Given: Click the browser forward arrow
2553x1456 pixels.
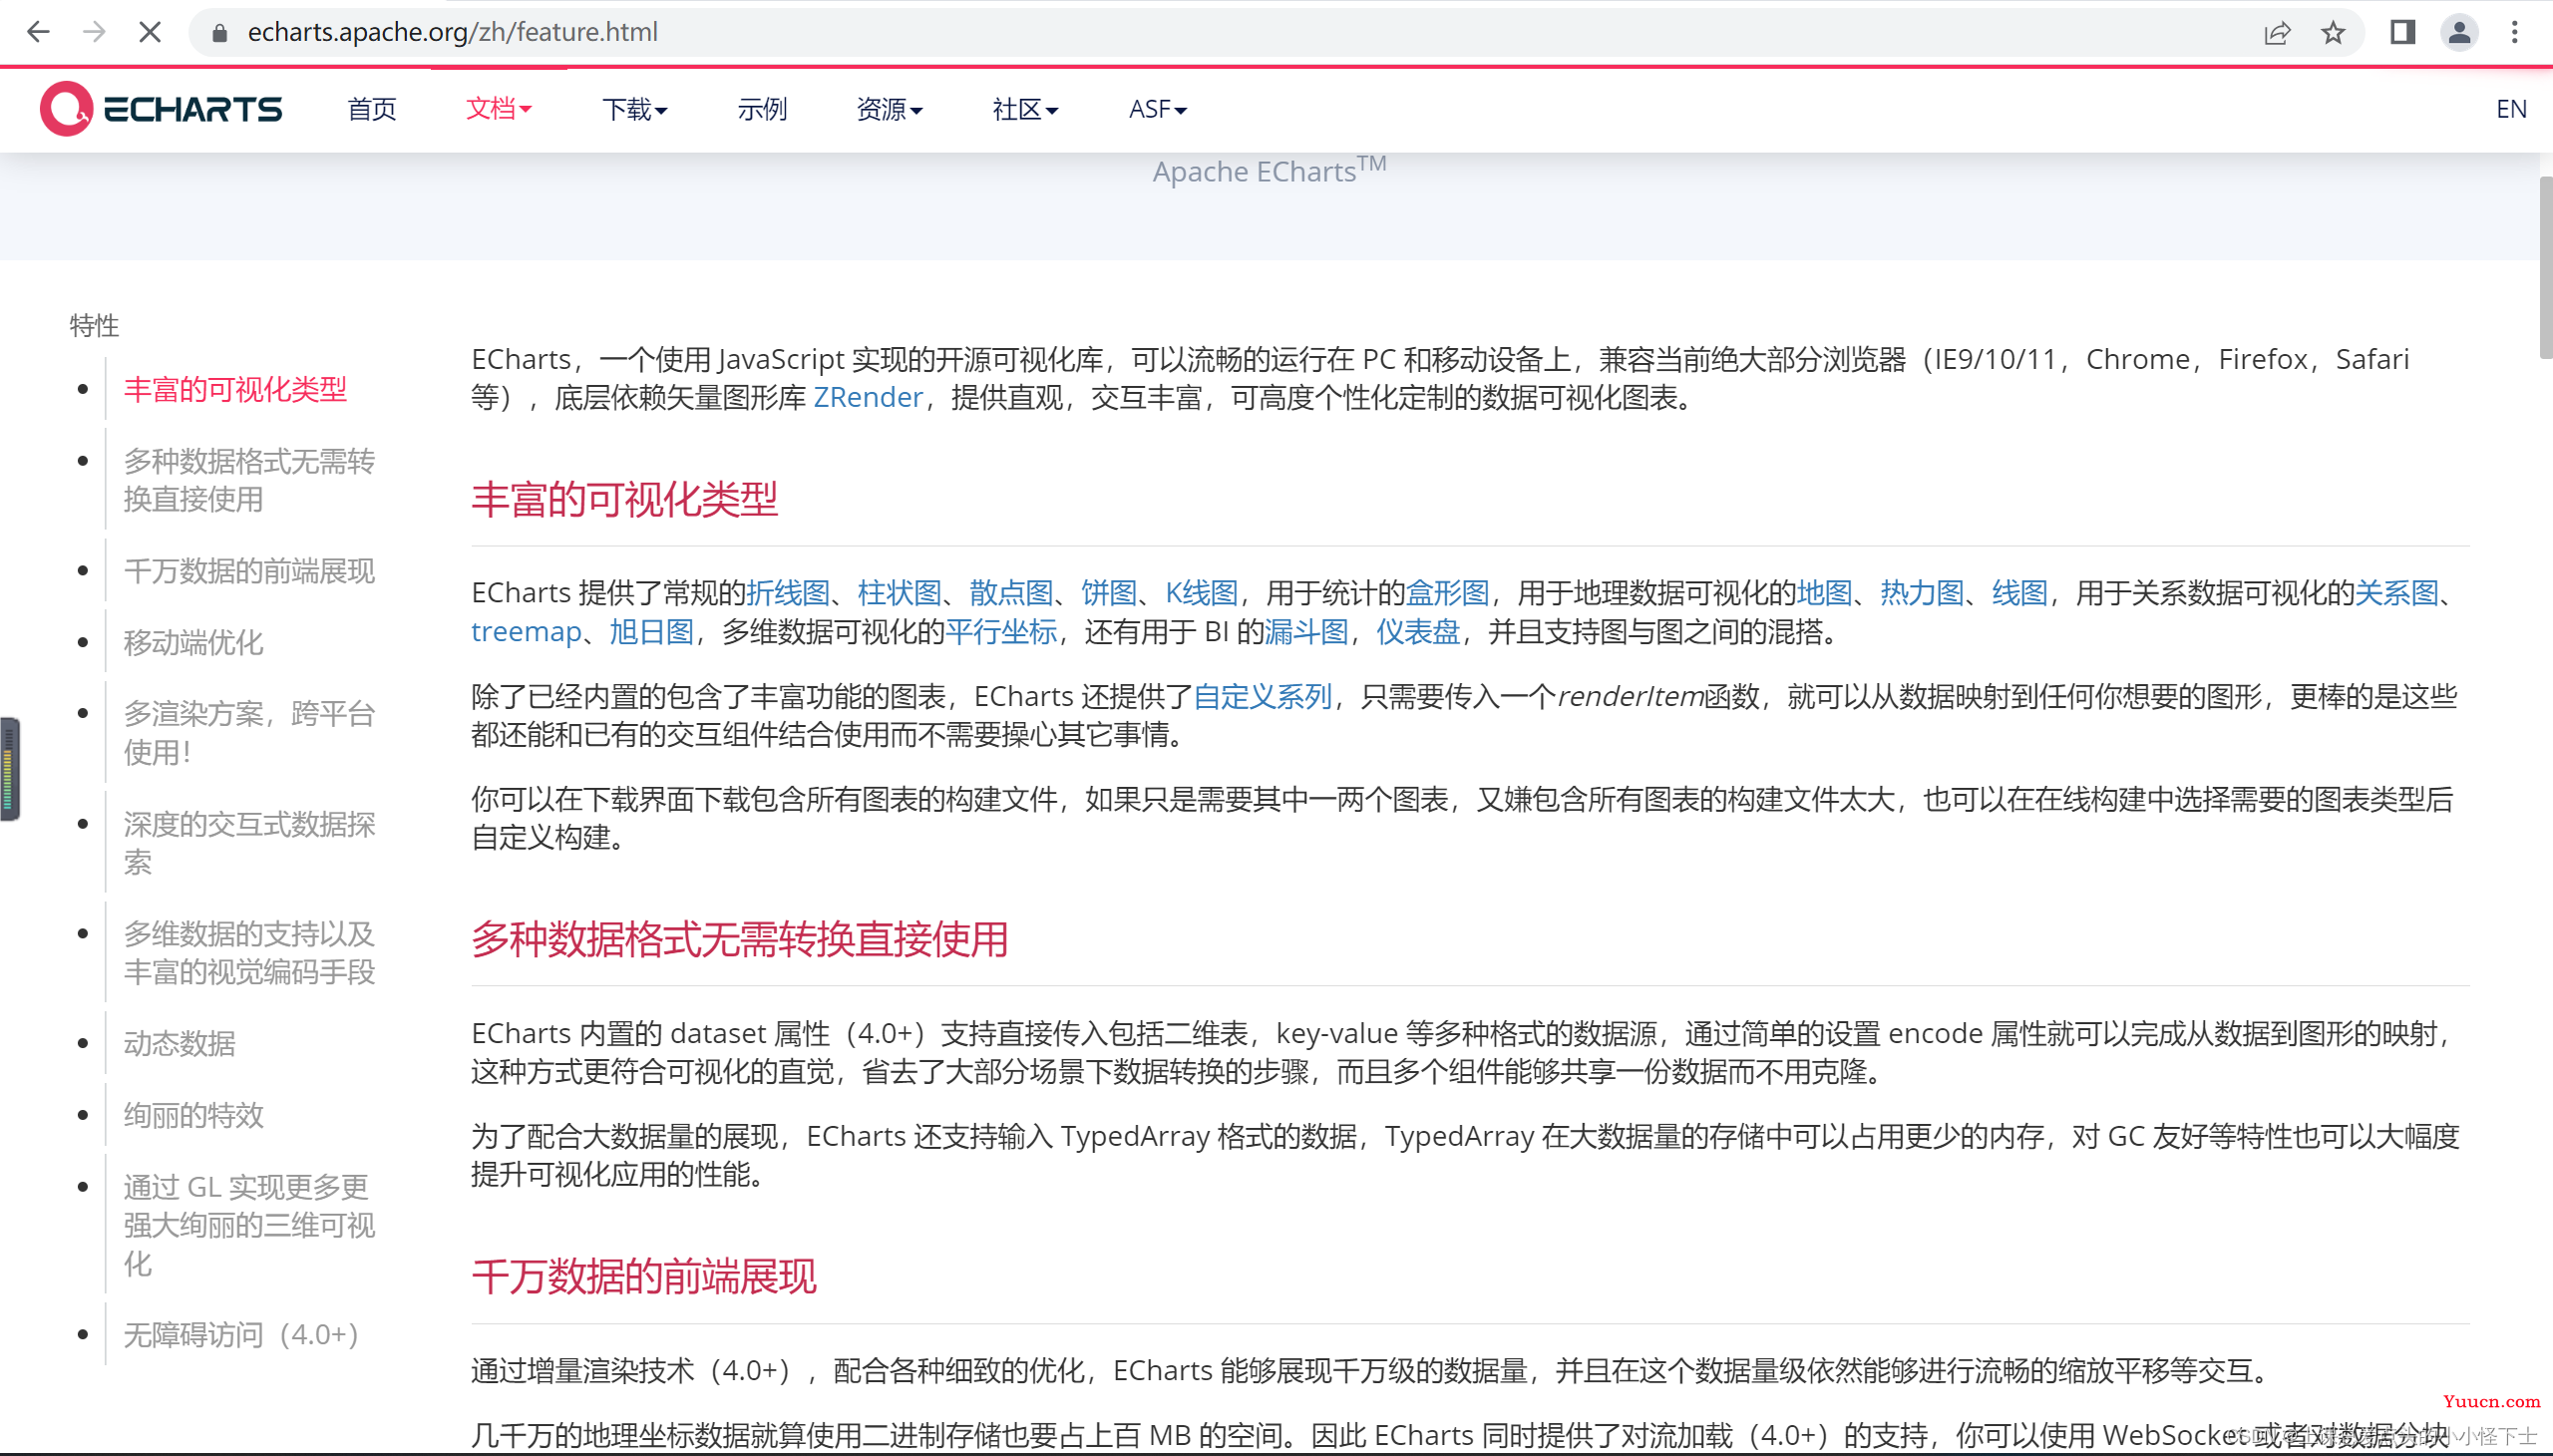Looking at the screenshot, I should click(x=94, y=32).
